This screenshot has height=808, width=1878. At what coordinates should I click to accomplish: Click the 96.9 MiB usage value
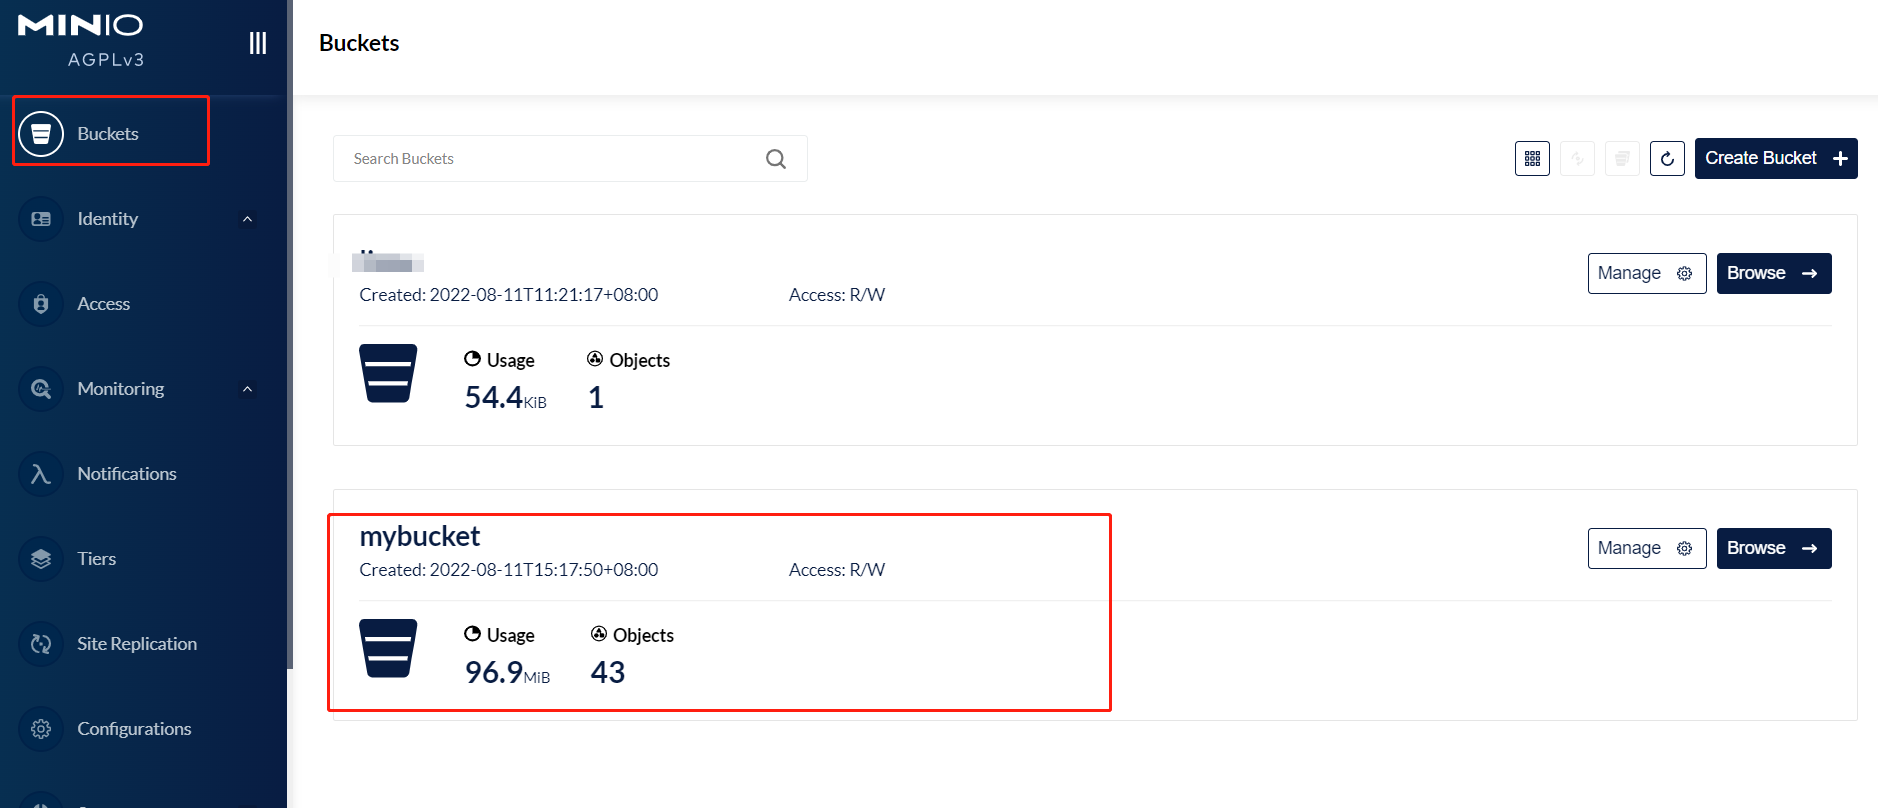point(507,673)
